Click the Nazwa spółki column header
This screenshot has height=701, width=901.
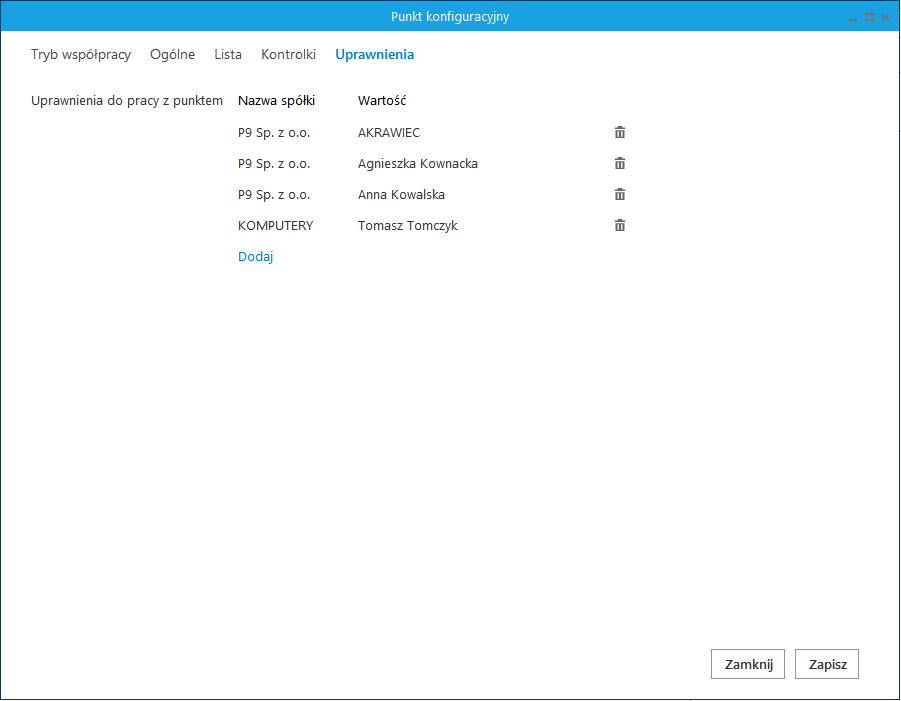pos(276,101)
